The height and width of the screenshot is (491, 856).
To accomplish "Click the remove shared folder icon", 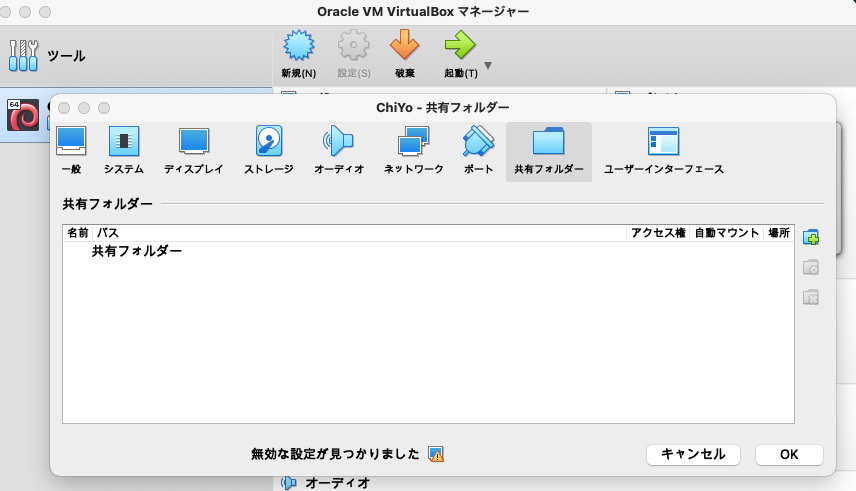I will click(811, 298).
